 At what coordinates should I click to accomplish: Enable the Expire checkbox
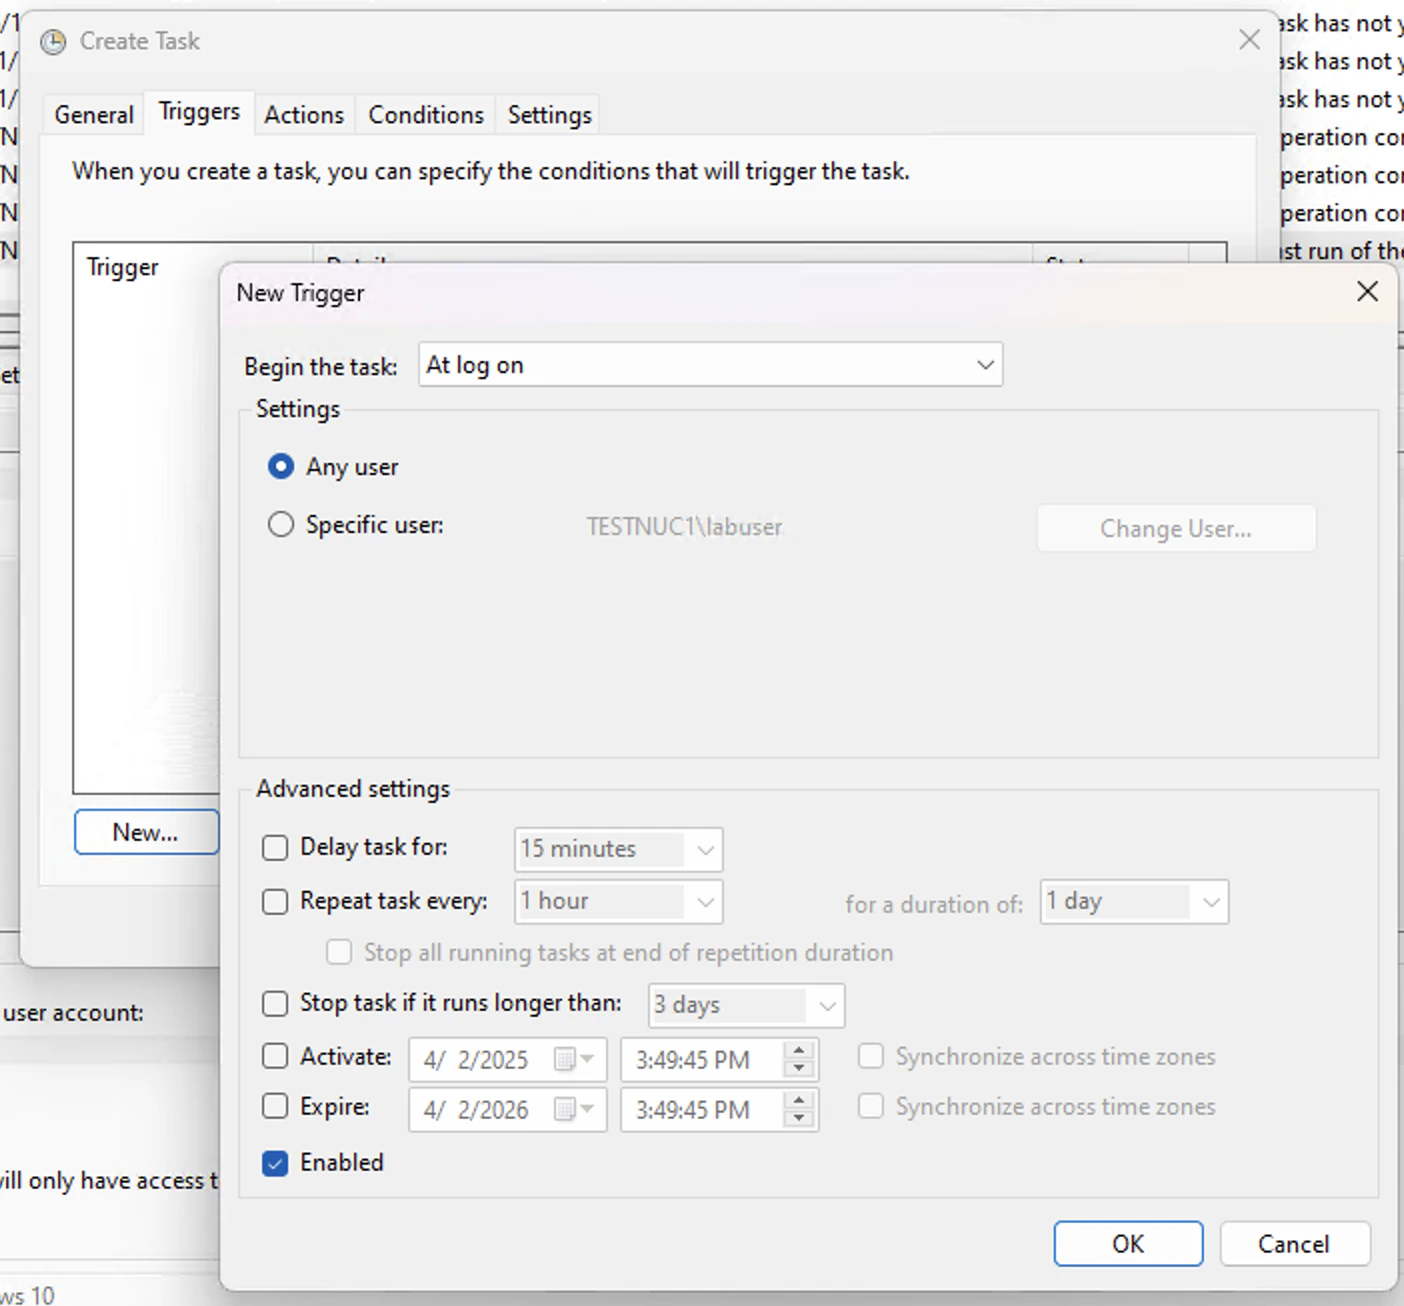coord(274,1106)
